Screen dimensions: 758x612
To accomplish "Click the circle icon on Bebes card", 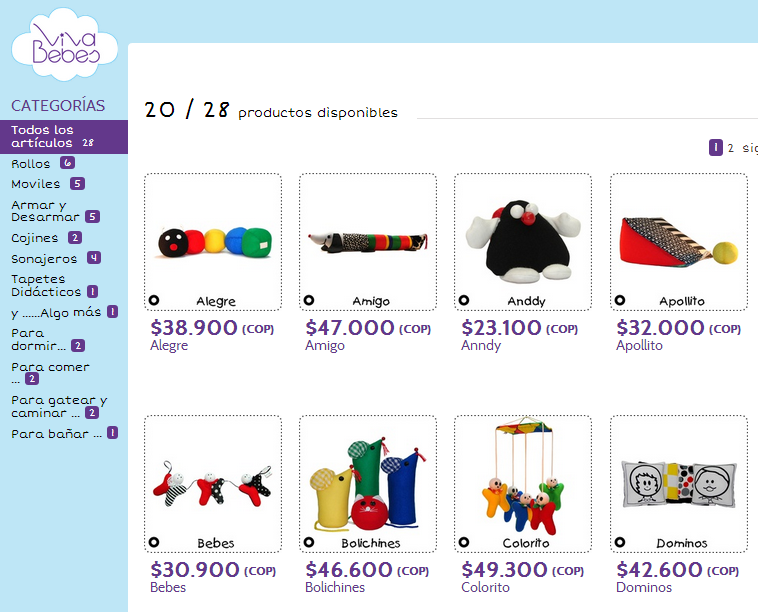I will 154,542.
